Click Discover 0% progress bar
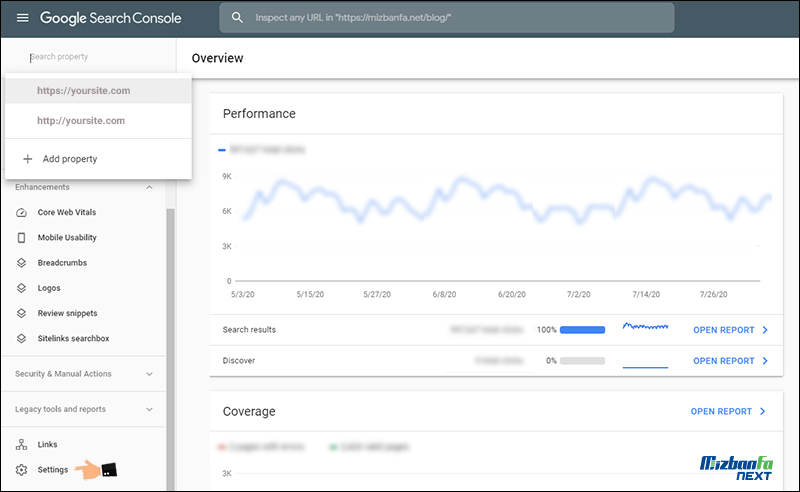The height and width of the screenshot is (492, 800). (x=582, y=361)
